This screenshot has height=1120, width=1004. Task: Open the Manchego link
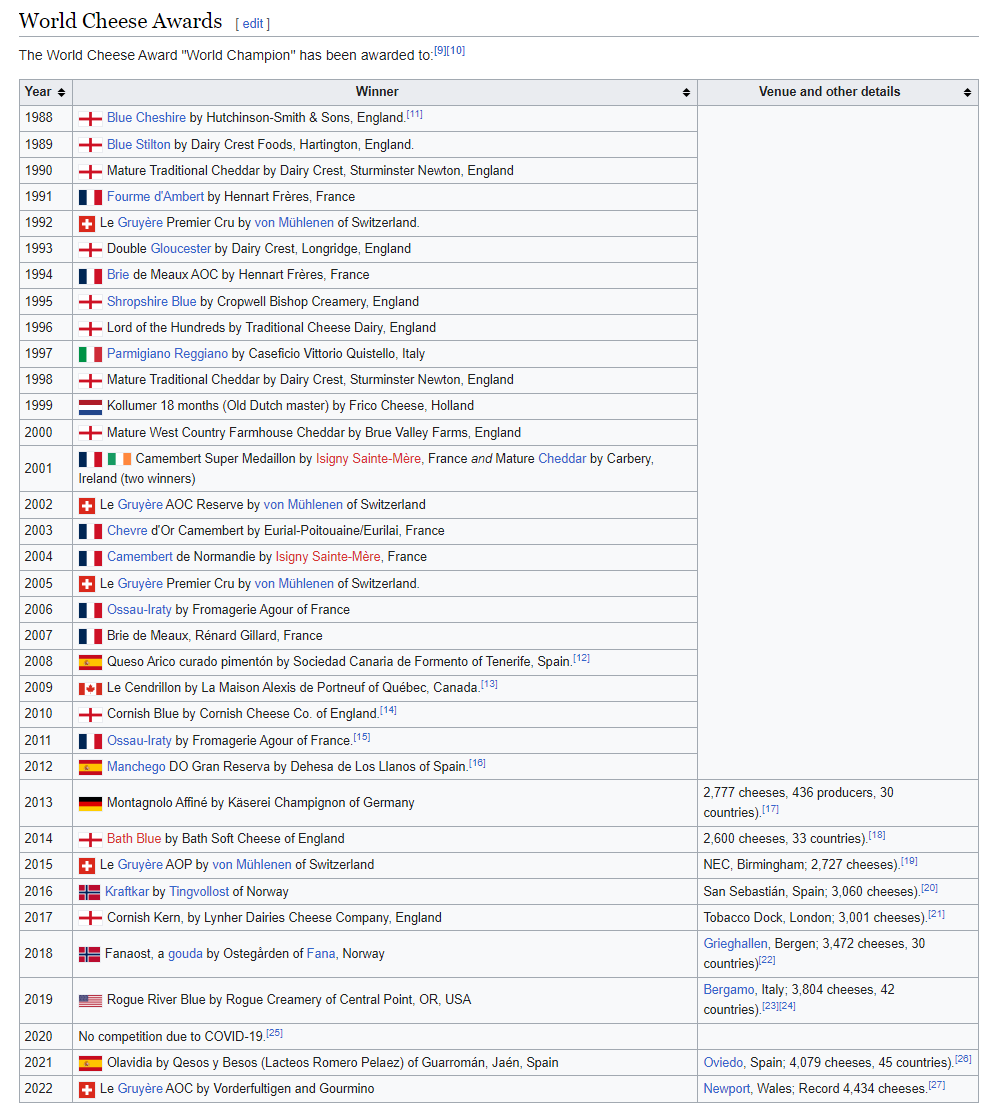(x=136, y=766)
